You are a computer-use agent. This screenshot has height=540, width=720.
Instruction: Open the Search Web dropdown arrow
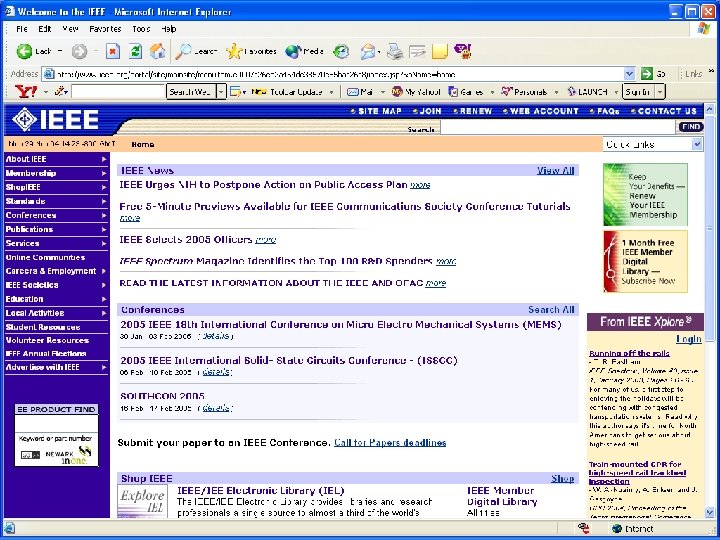pos(221,92)
